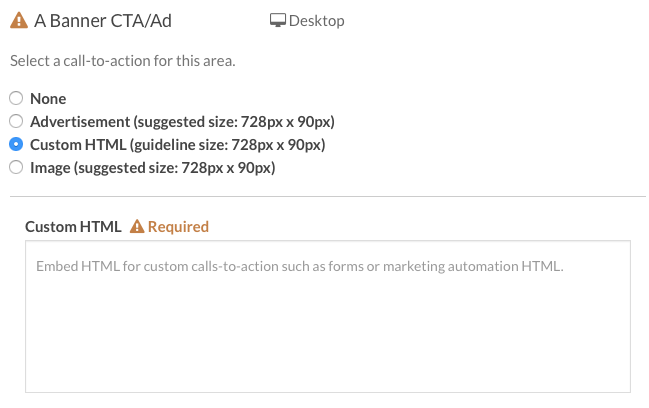Click the Image suggested size label text
The width and height of the screenshot is (649, 408).
[153, 168]
